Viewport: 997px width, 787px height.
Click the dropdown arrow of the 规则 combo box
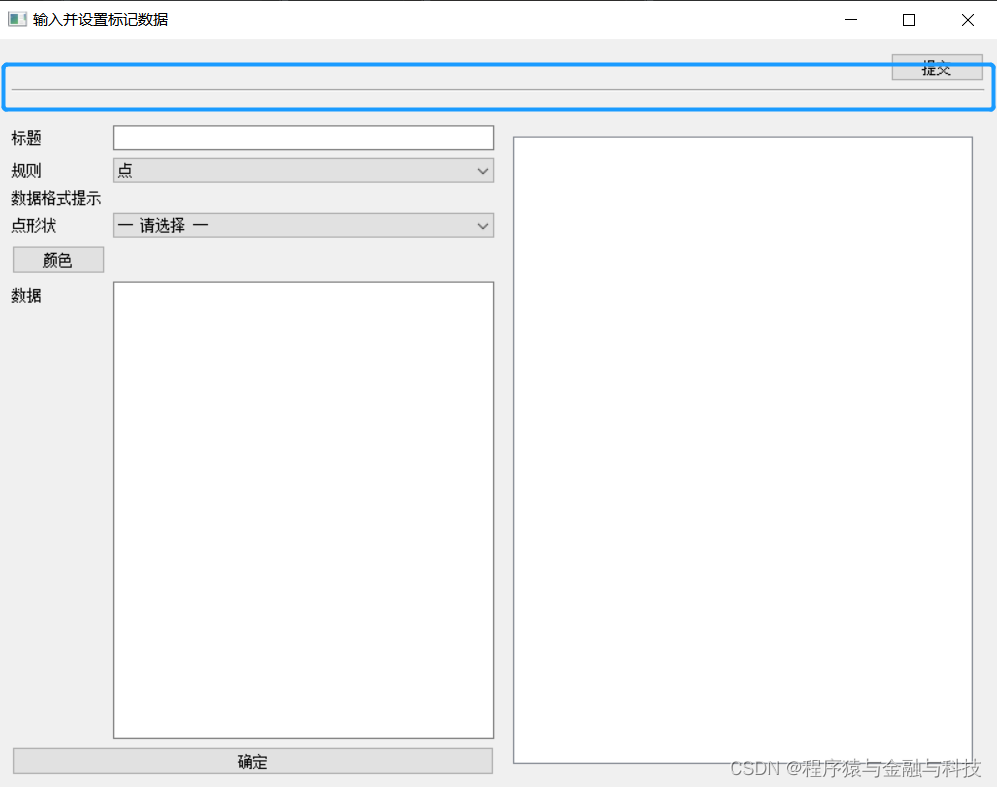(x=483, y=170)
